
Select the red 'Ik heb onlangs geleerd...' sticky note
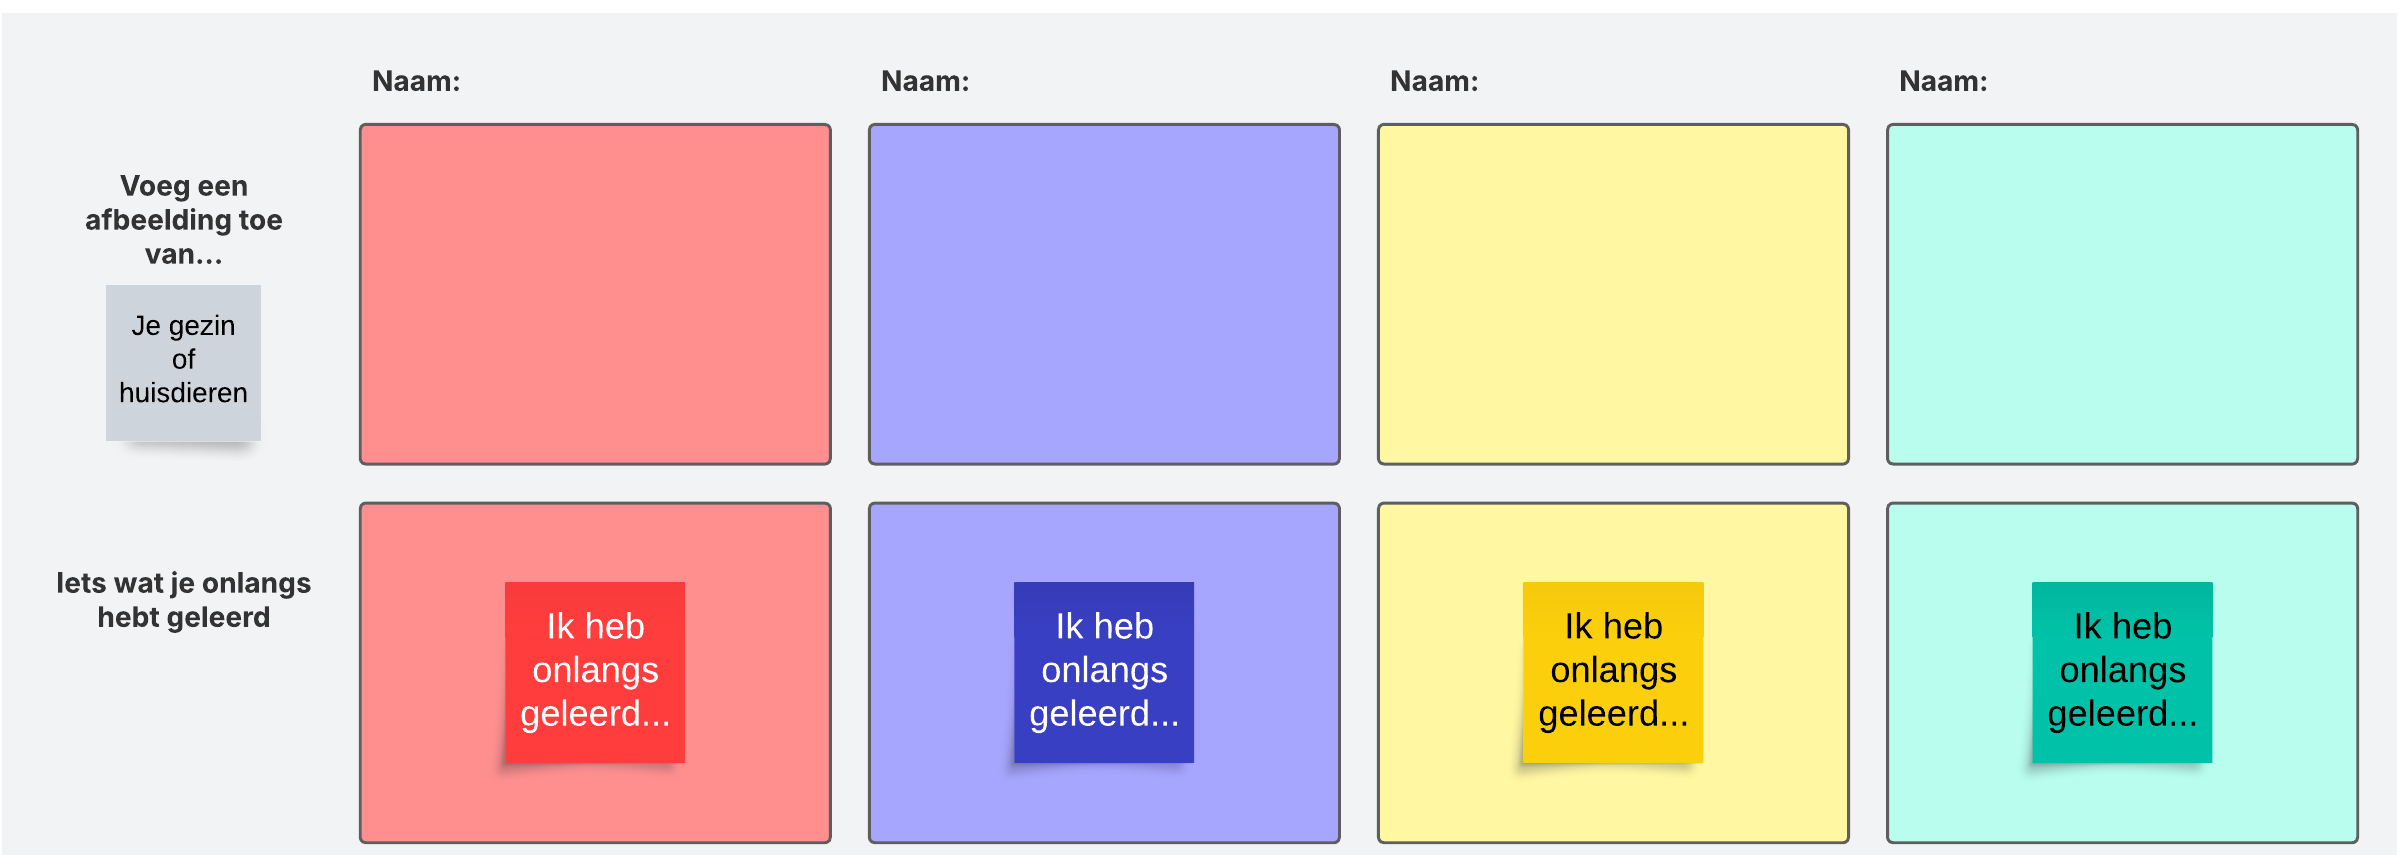tap(595, 671)
